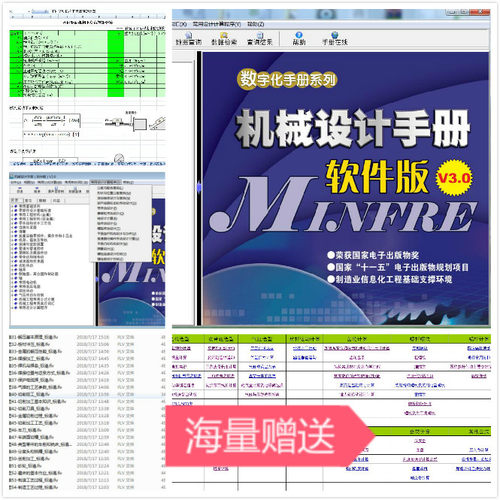Select the highlighted B40 file row
The height and width of the screenshot is (500, 500).
(87, 394)
